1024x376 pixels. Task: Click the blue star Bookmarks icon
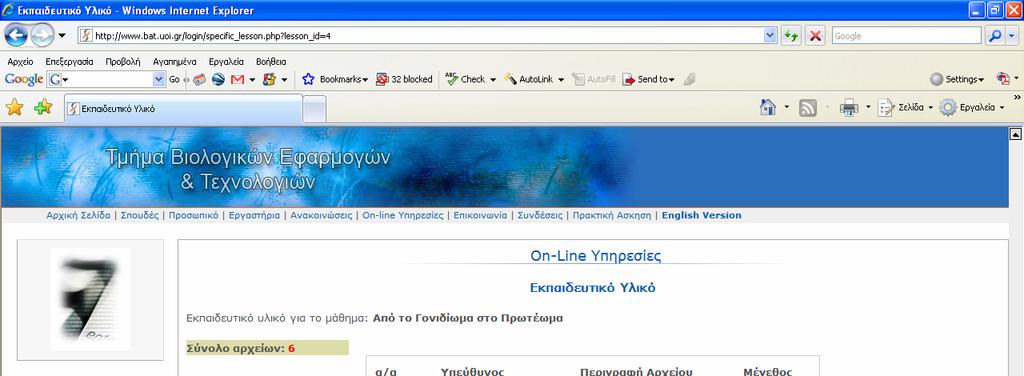point(308,79)
